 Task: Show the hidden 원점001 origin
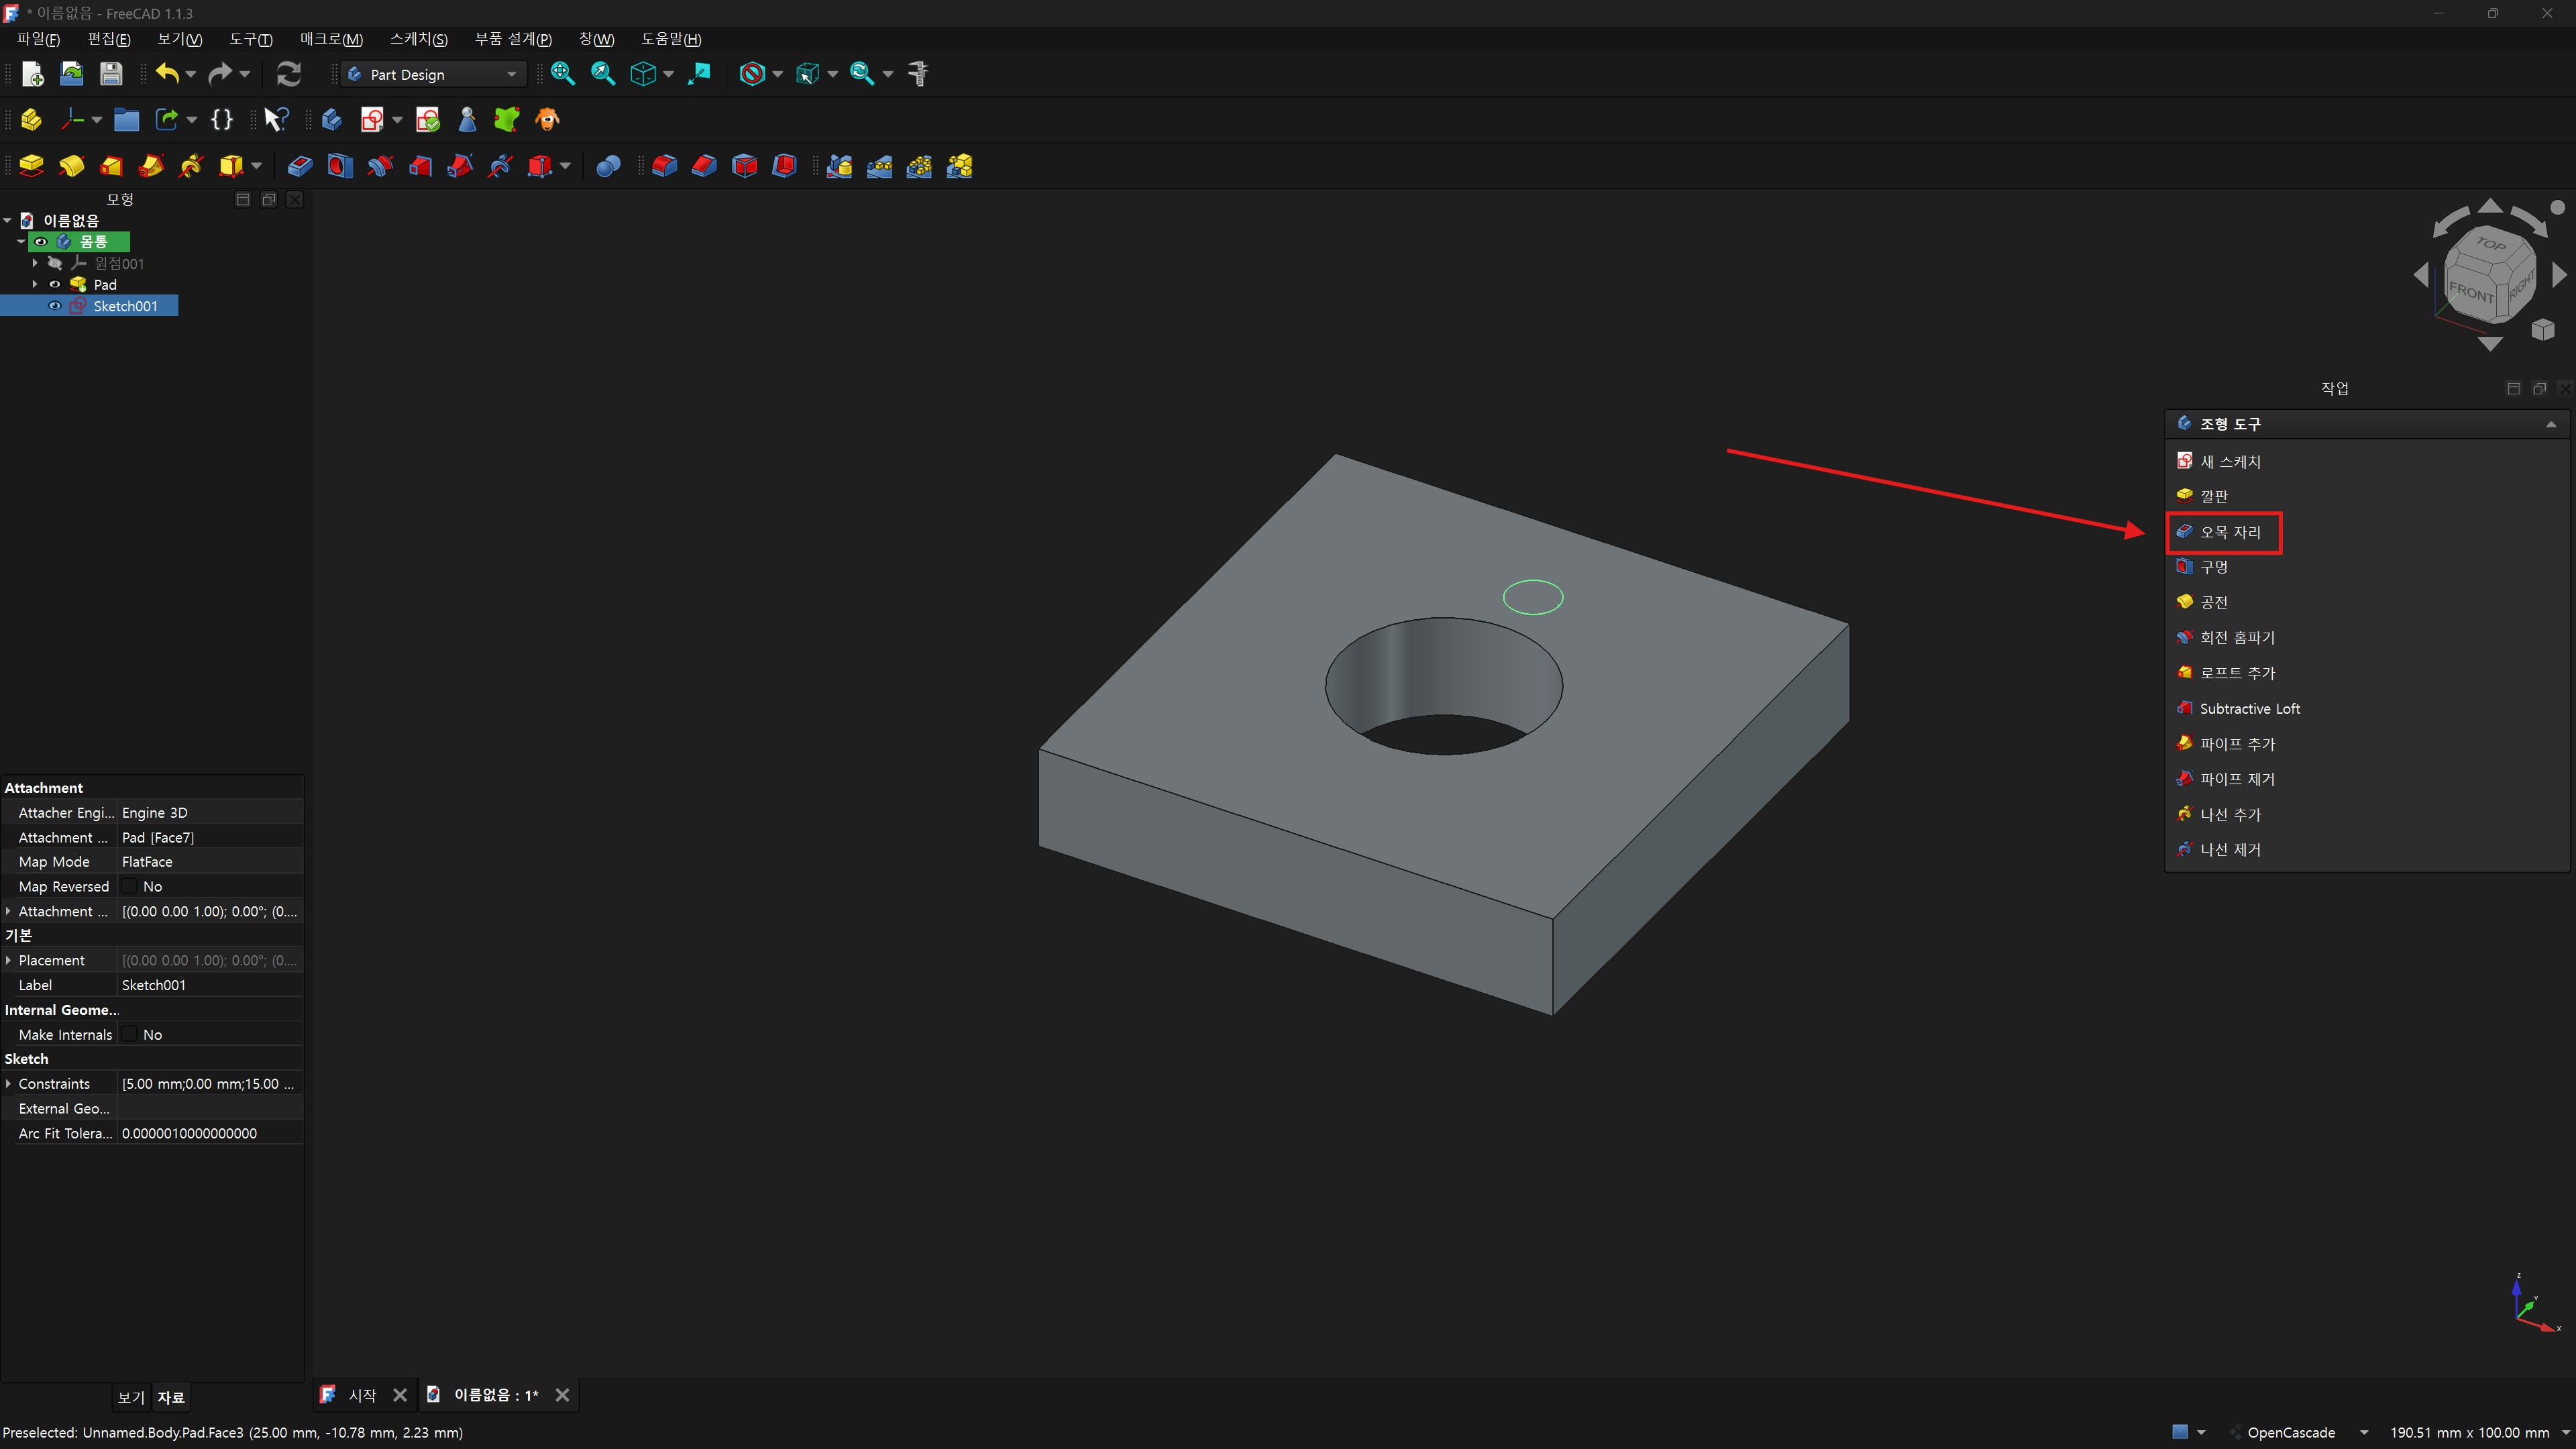[x=55, y=263]
